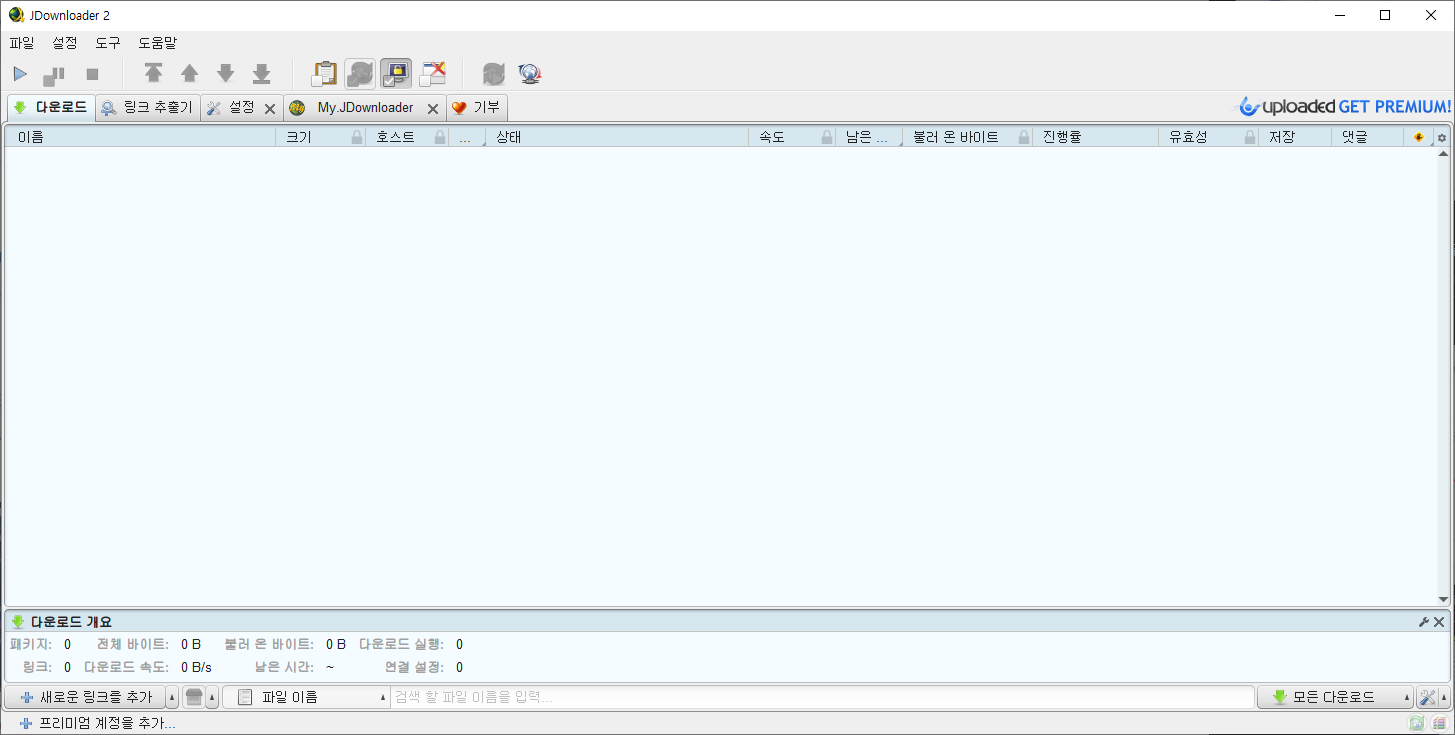Close the My.JDownloader tab

tap(433, 109)
